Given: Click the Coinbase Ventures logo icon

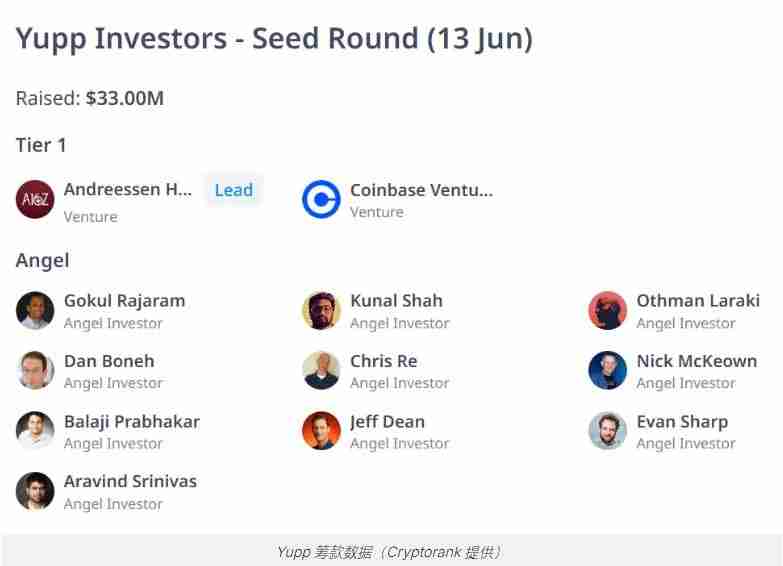Looking at the screenshot, I should tap(321, 199).
